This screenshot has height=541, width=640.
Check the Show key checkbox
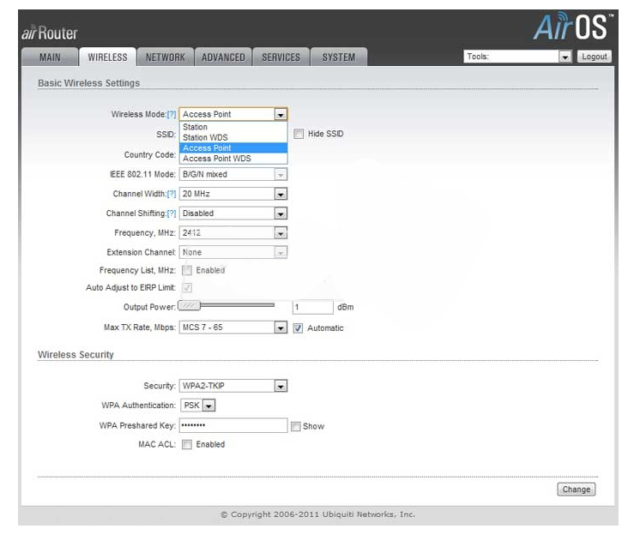point(296,427)
